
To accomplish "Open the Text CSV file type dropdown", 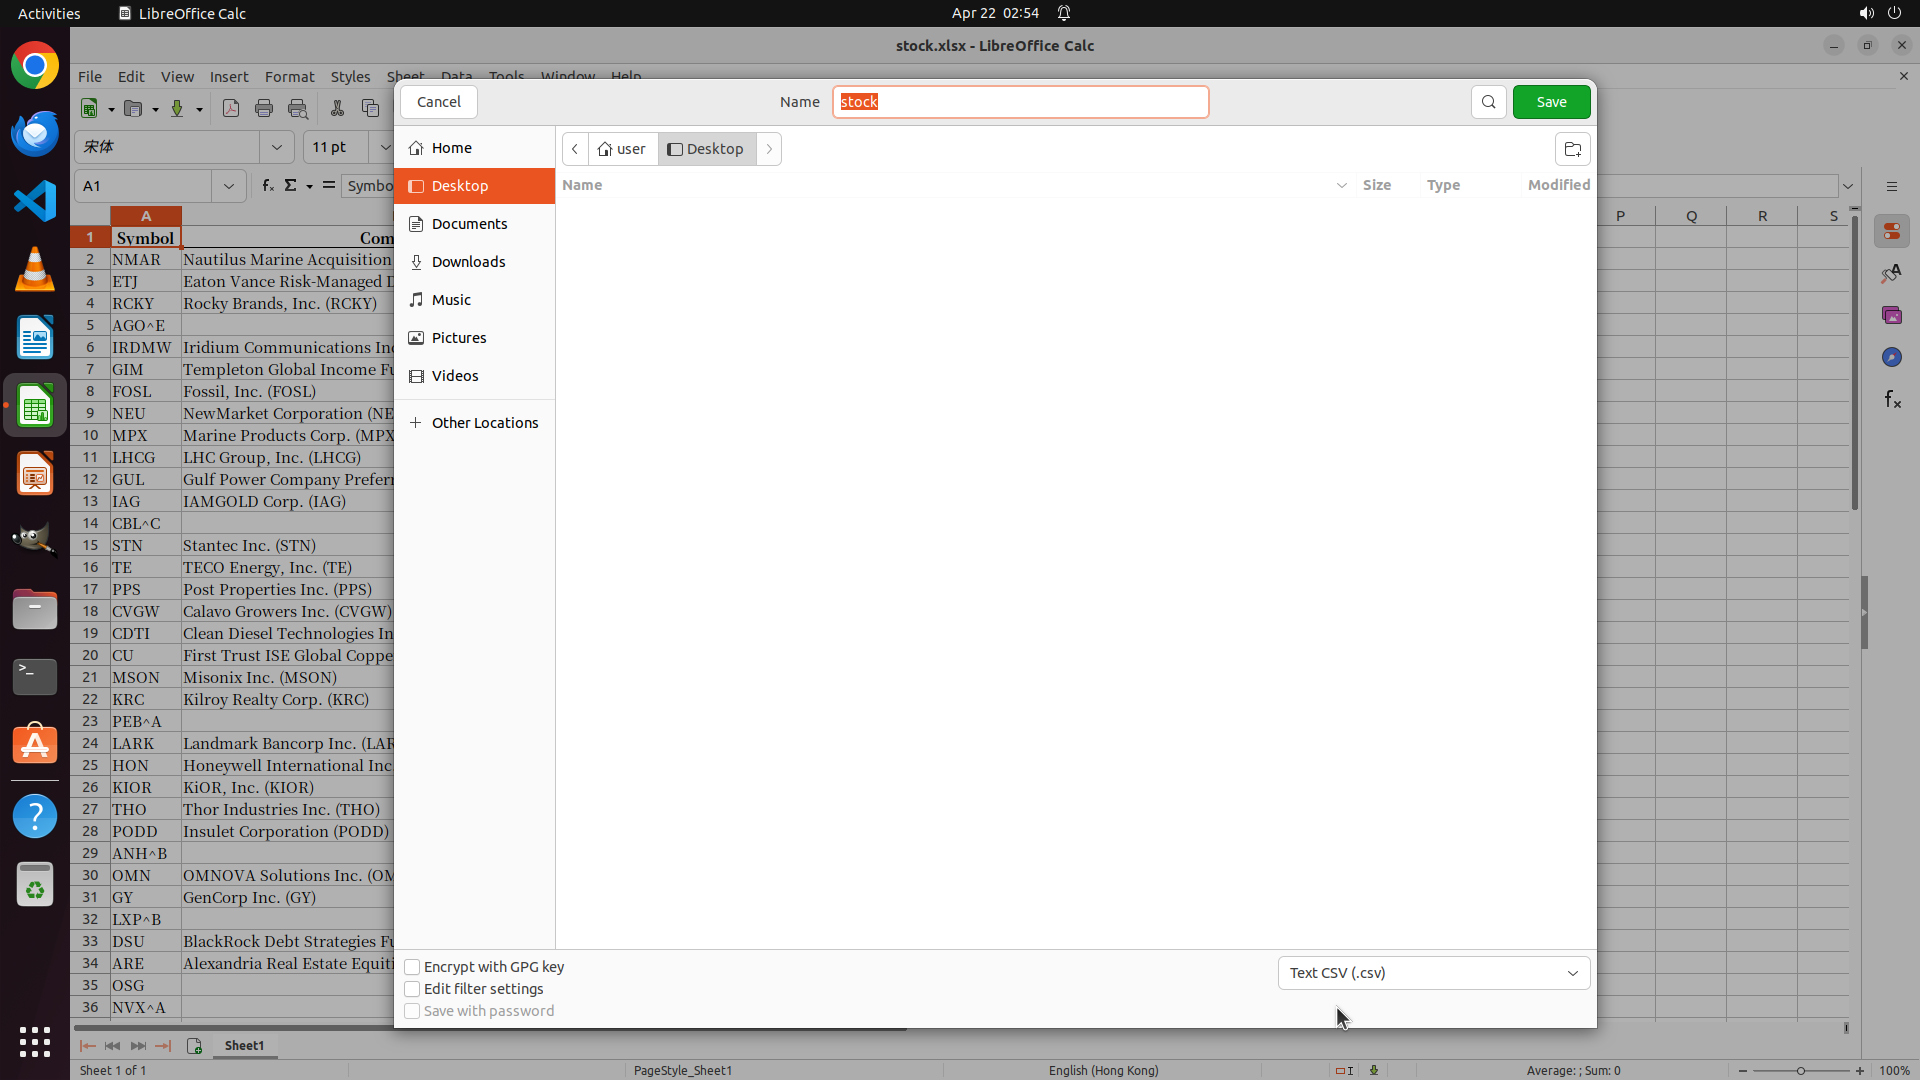I will pyautogui.click(x=1433, y=973).
